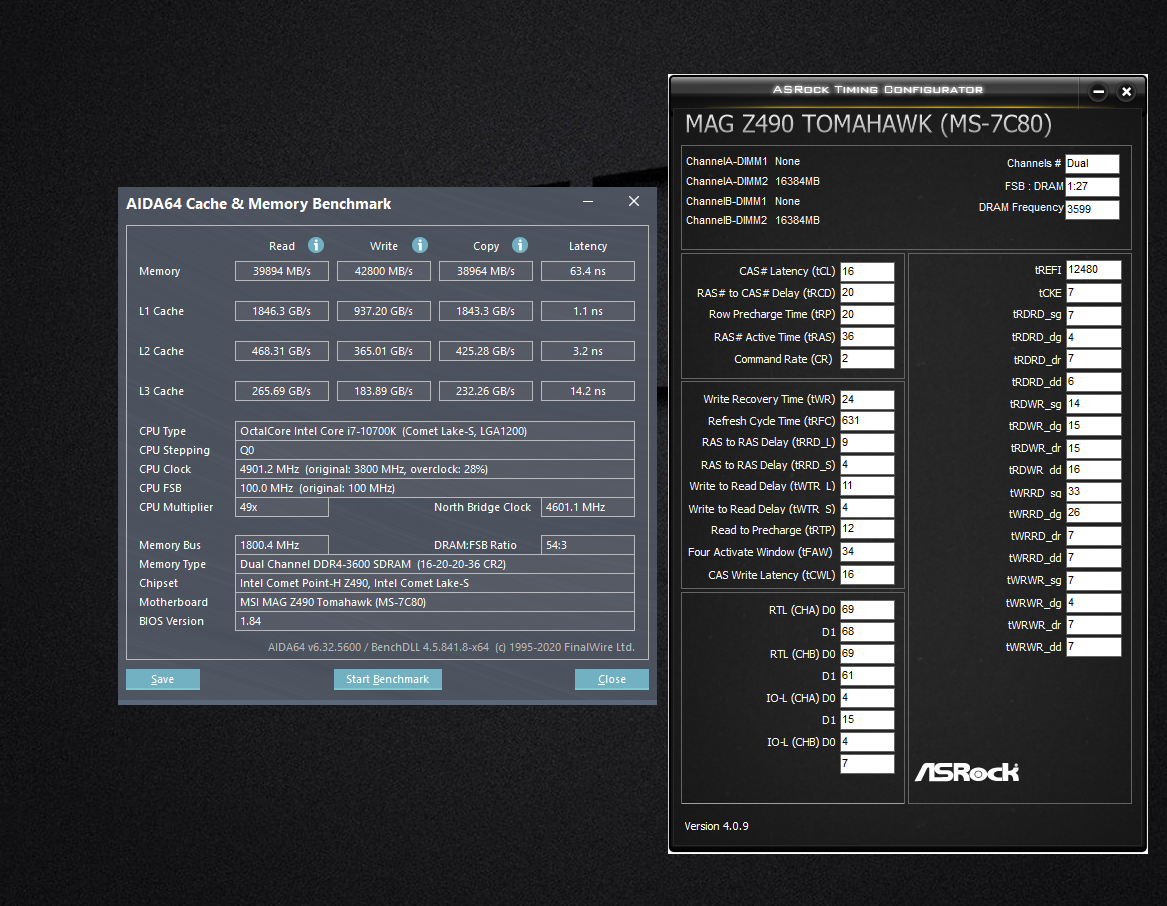The height and width of the screenshot is (906, 1167).
Task: Minimize the ASRock Timing Configurator window
Action: [1099, 92]
